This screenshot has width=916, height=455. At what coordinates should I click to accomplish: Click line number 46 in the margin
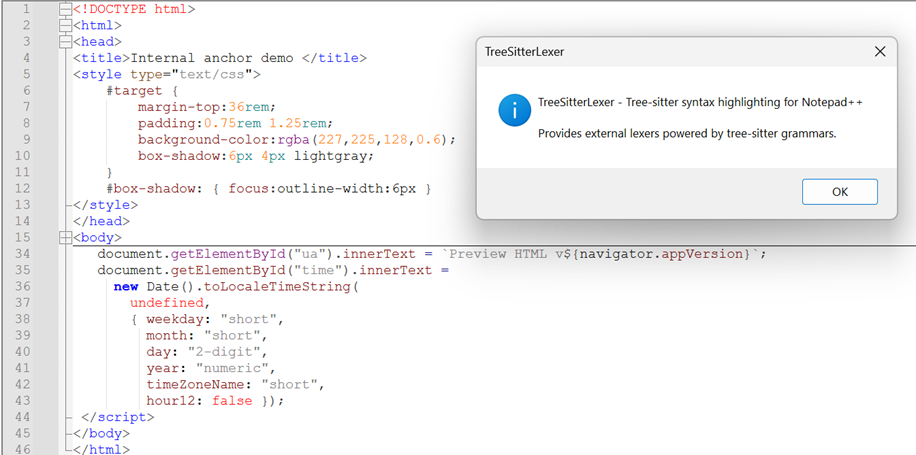tap(23, 450)
